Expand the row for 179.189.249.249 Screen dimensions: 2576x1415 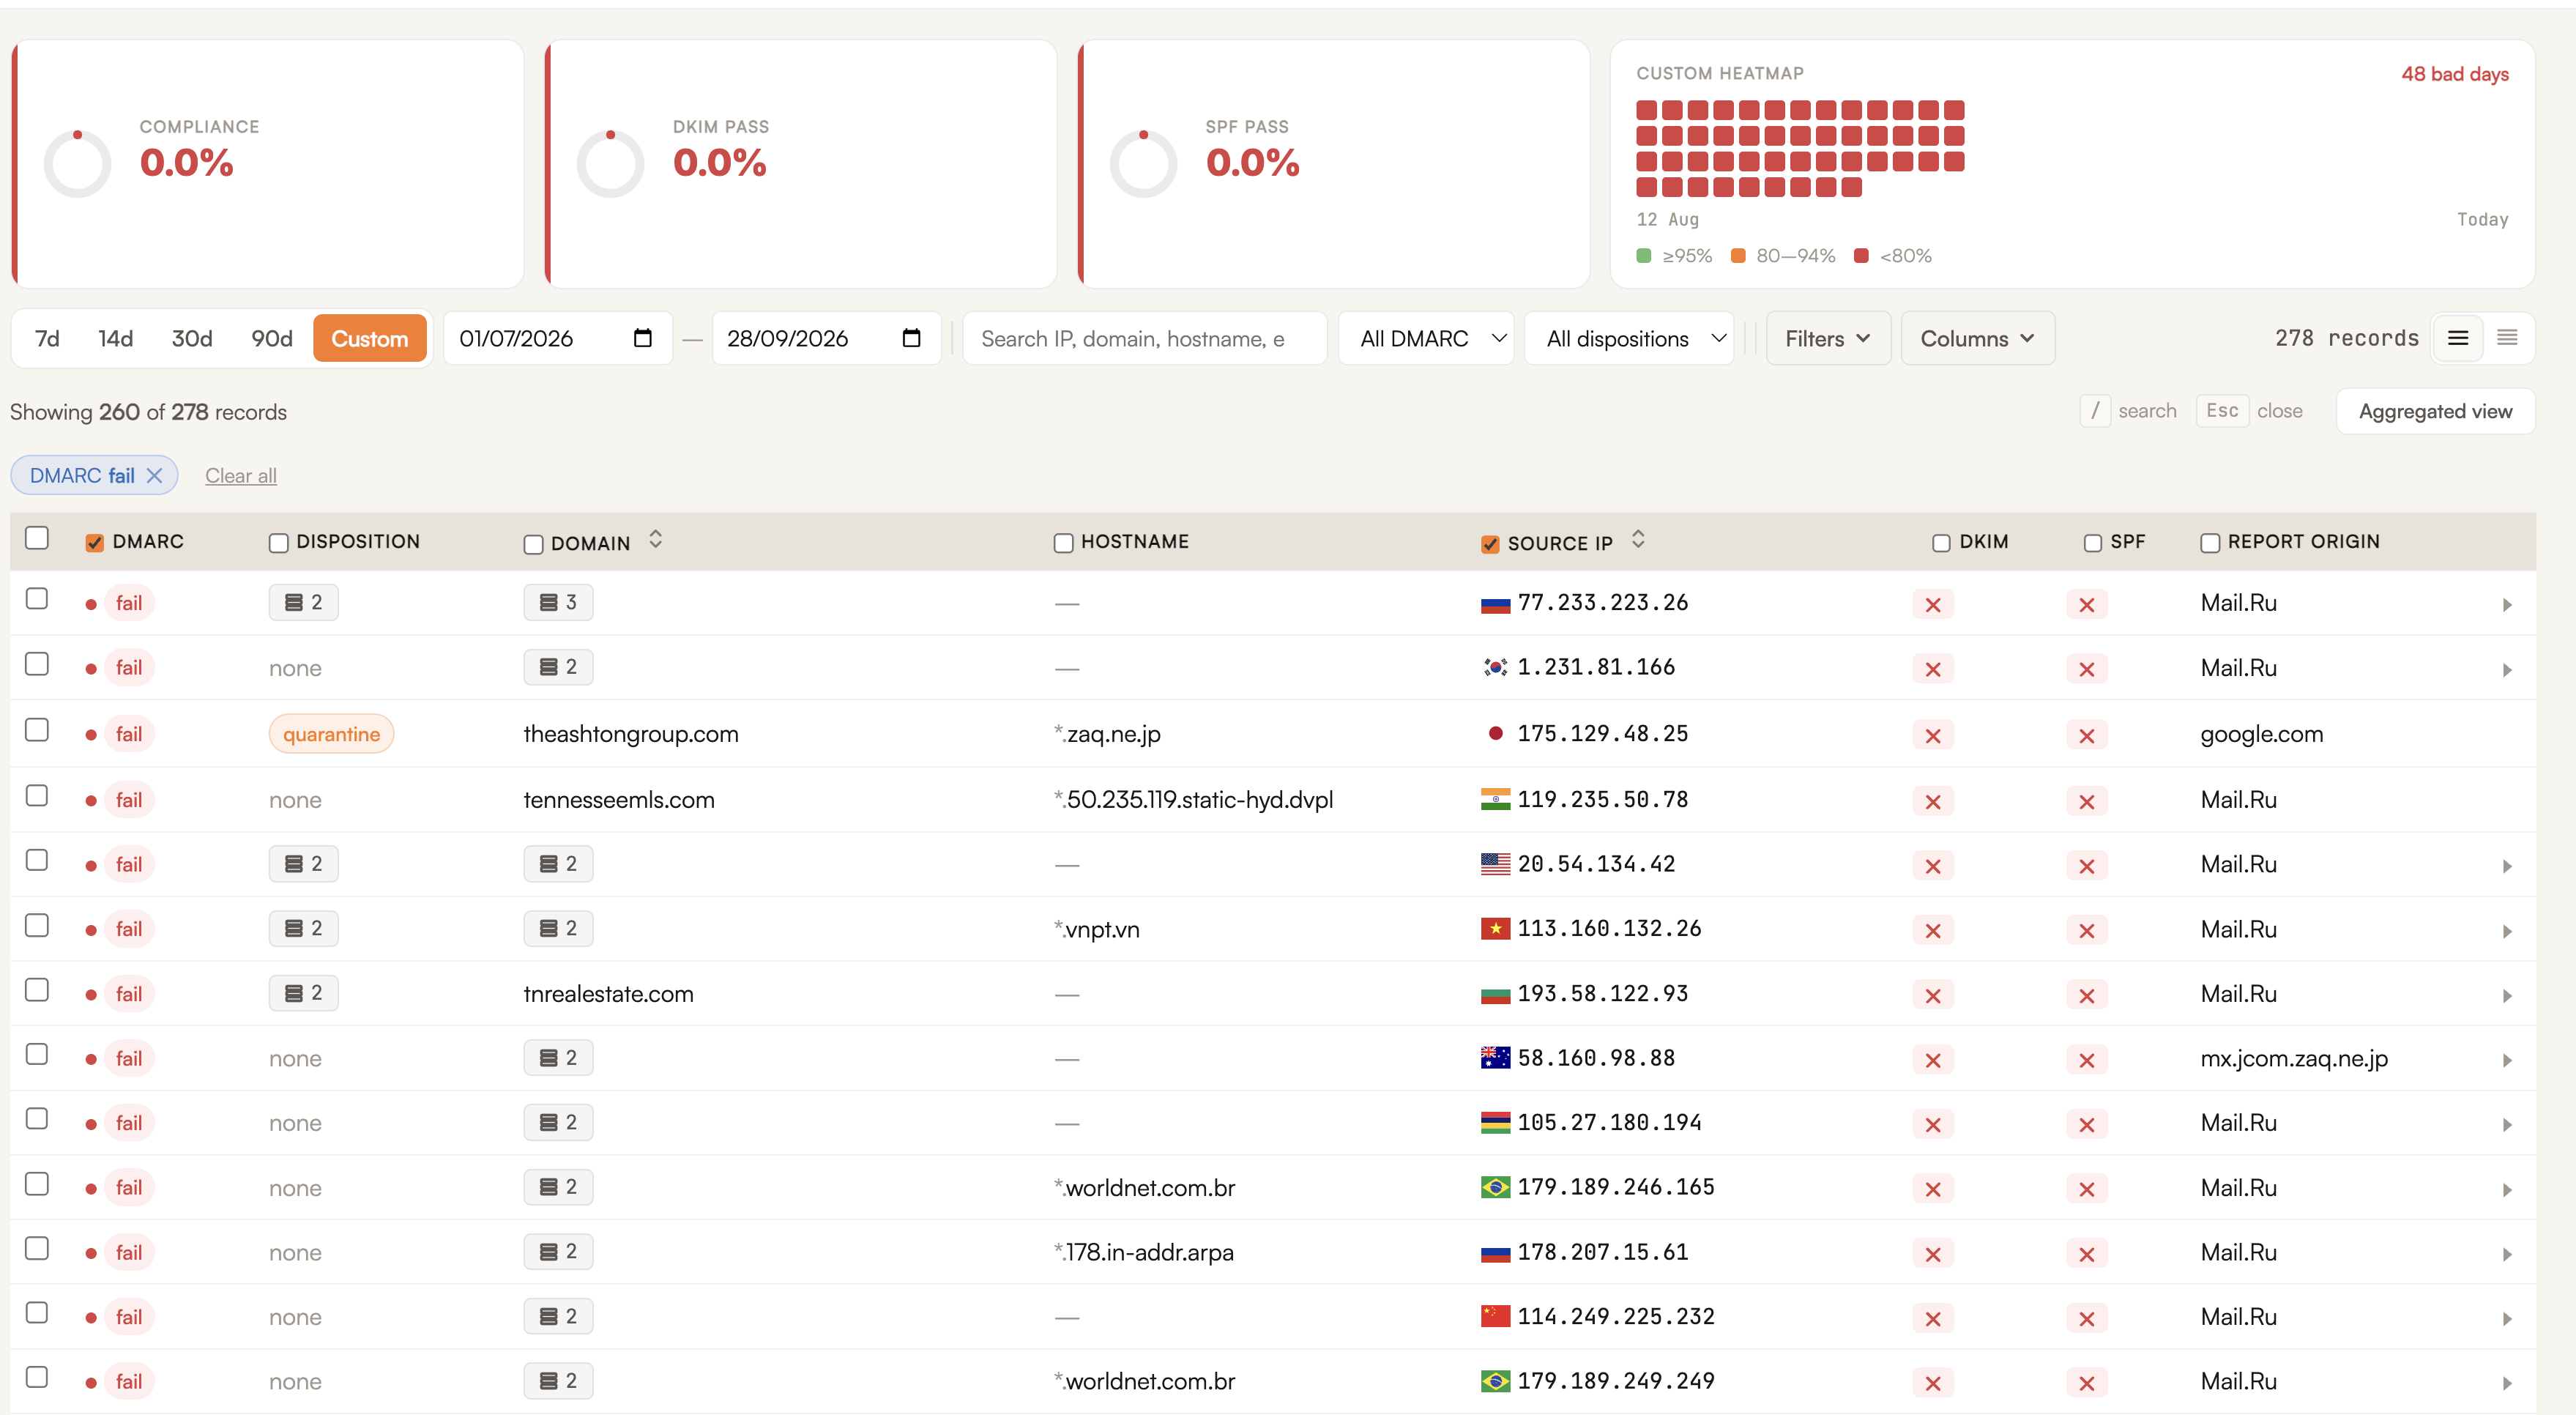pos(2507,1383)
